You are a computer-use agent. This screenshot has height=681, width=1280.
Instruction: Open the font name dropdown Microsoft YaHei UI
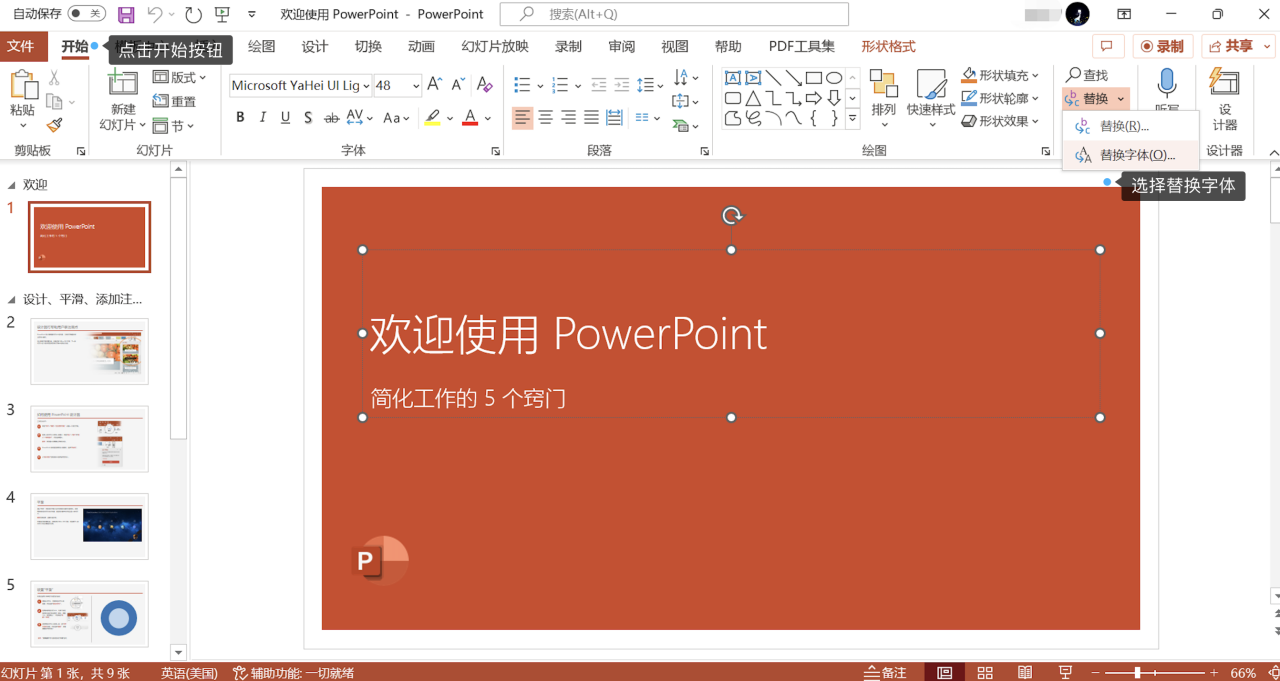click(366, 86)
